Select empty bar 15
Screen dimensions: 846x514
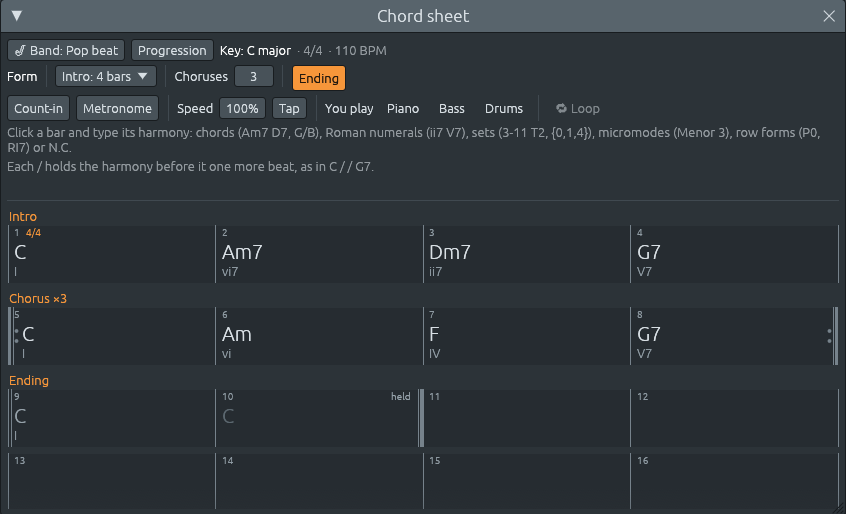pyautogui.click(x=527, y=481)
